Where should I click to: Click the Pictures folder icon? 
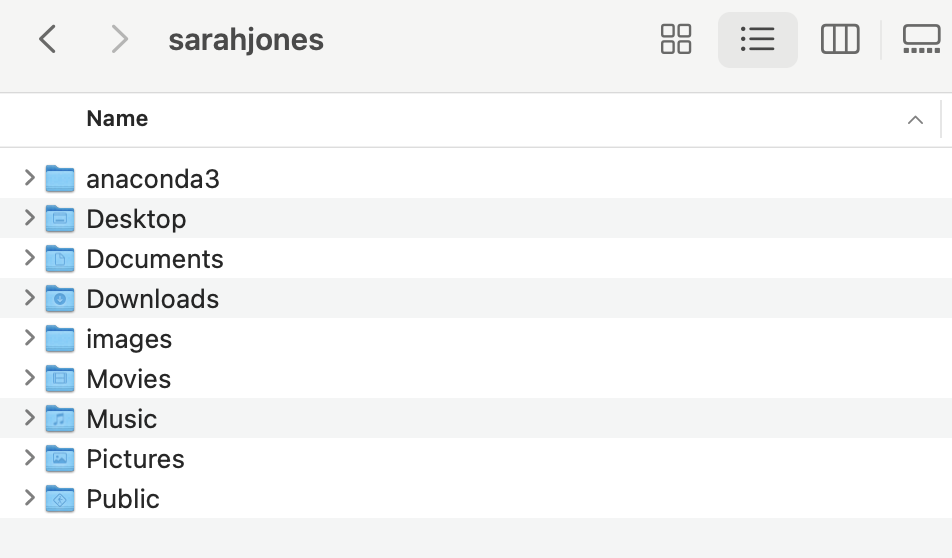coord(60,459)
